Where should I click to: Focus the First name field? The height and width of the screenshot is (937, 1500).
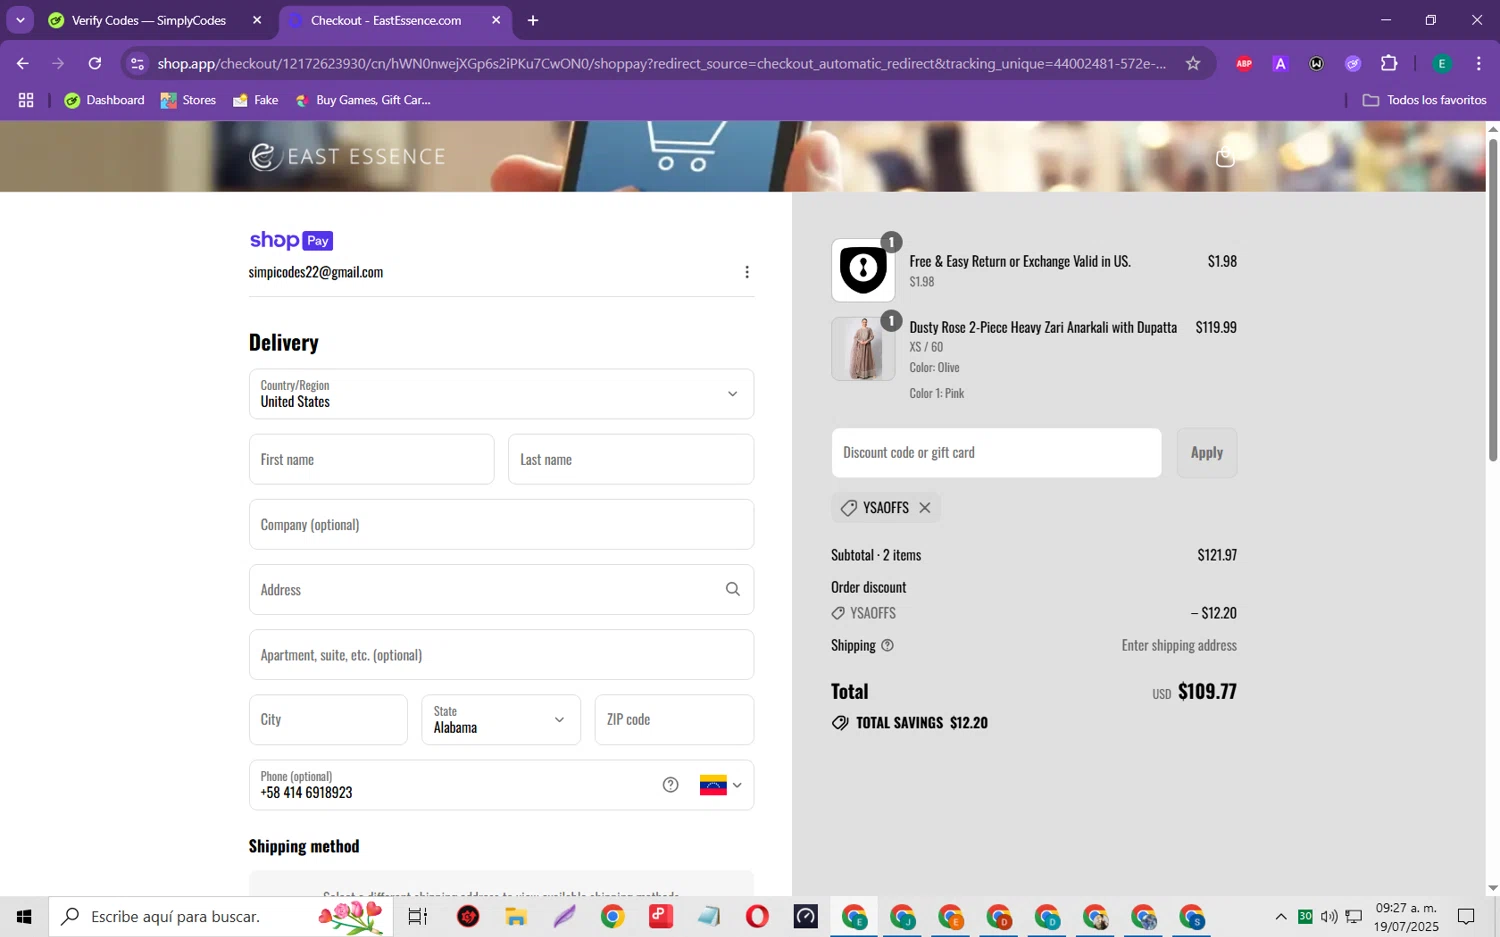pyautogui.click(x=372, y=459)
